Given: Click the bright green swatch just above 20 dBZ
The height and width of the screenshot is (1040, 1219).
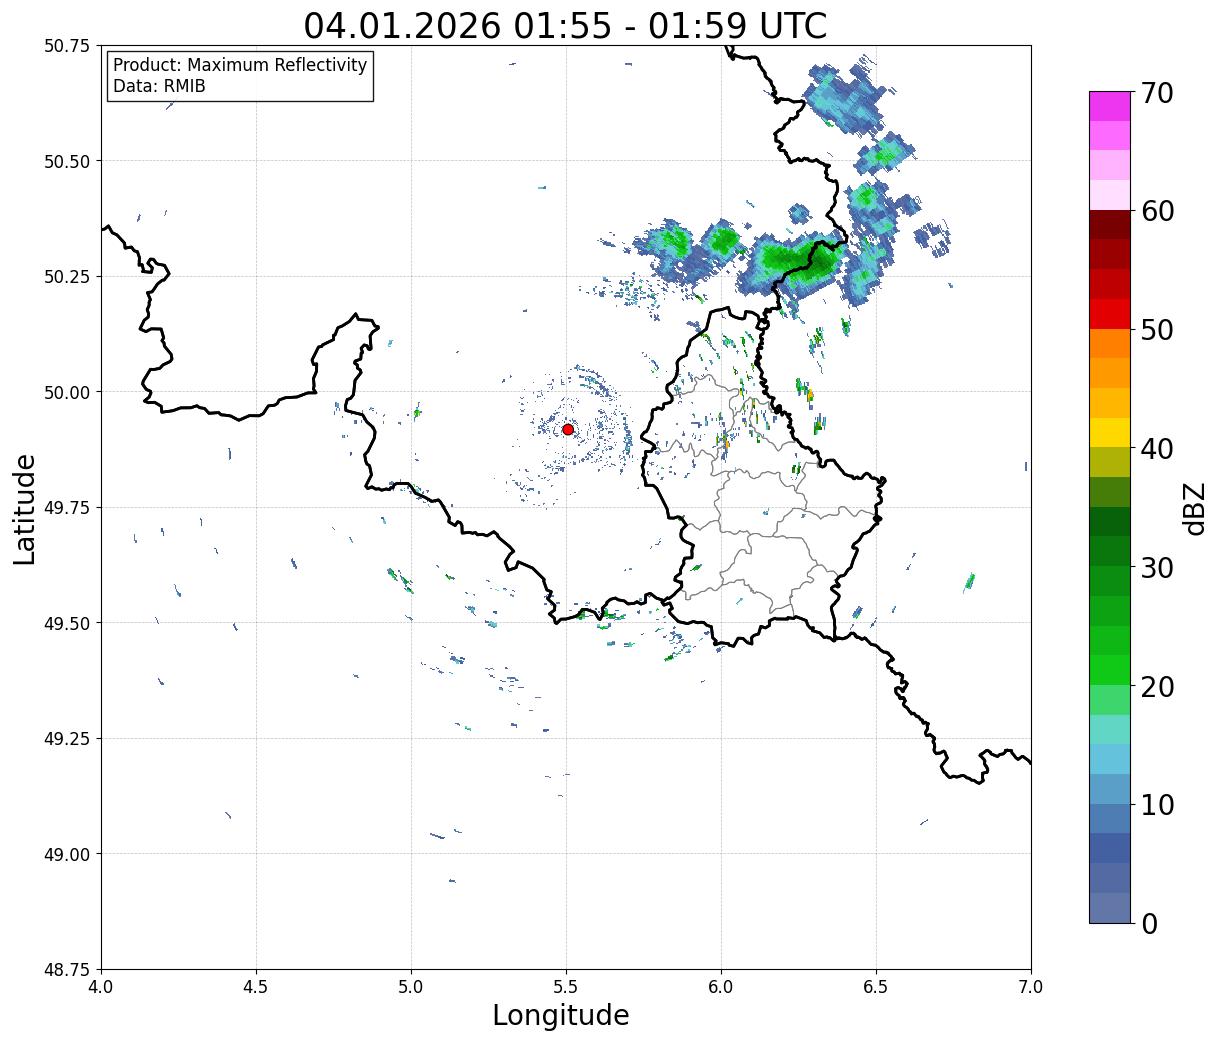Looking at the screenshot, I should 1109,670.
